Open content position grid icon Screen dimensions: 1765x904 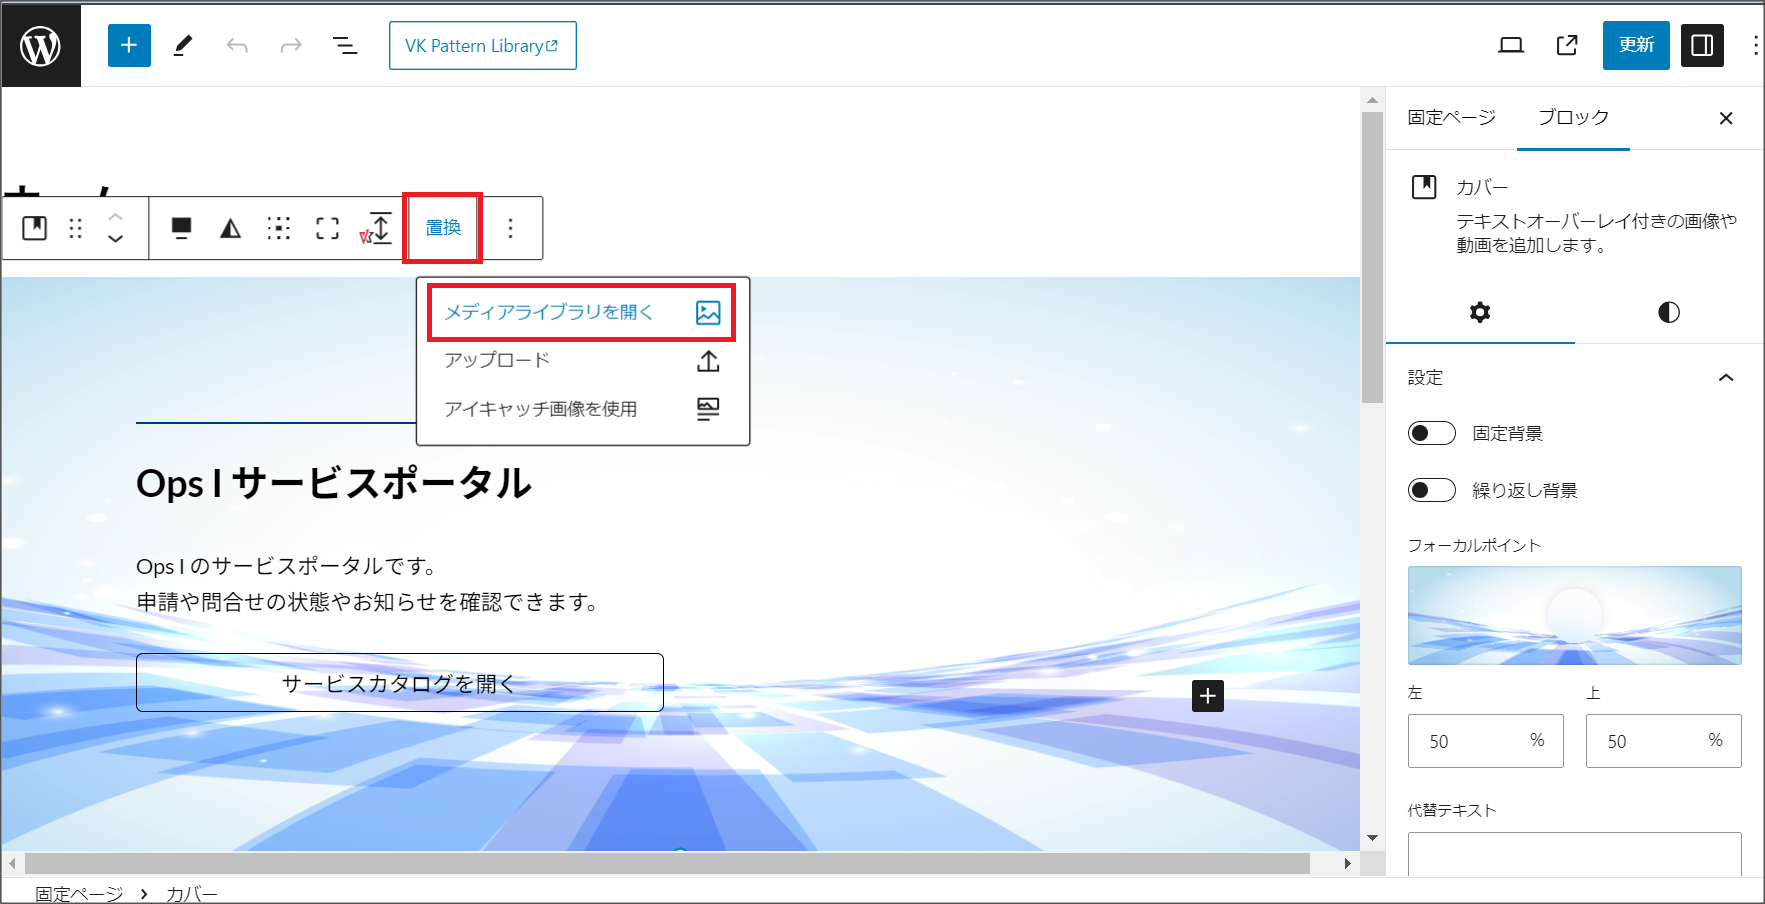coord(279,228)
